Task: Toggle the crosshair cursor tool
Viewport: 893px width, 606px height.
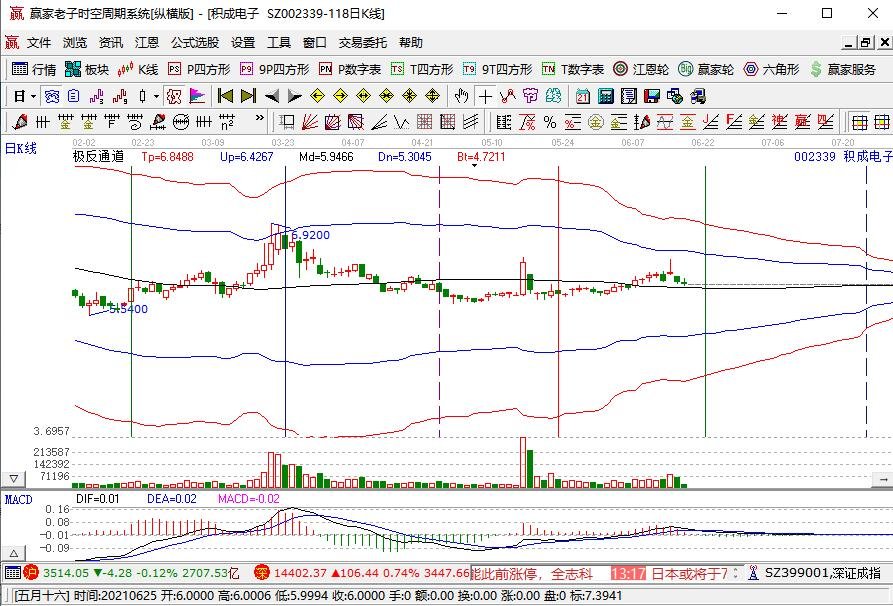Action: pos(485,96)
